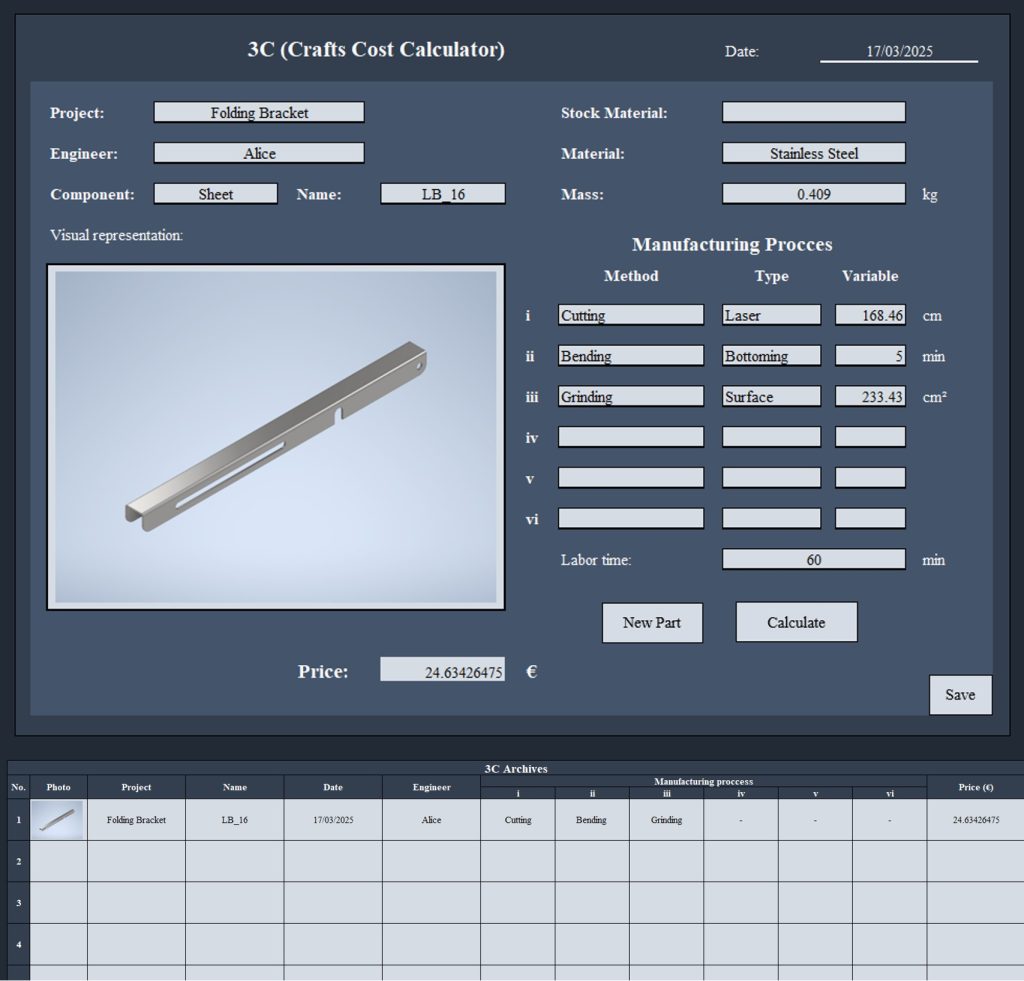Click the Labor time field showing 60

pos(813,560)
